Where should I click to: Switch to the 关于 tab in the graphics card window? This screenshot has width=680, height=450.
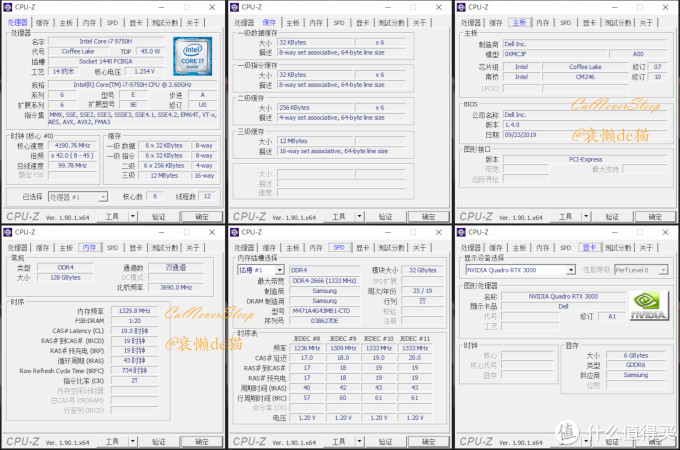point(646,248)
